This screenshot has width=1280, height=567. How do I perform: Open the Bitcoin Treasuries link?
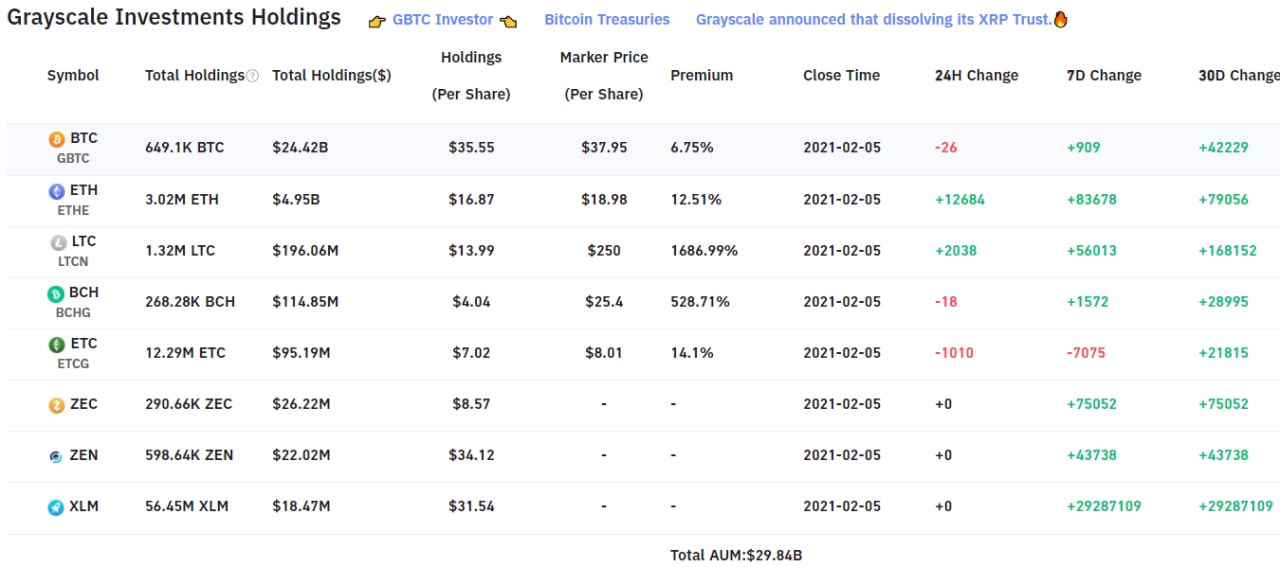[607, 20]
